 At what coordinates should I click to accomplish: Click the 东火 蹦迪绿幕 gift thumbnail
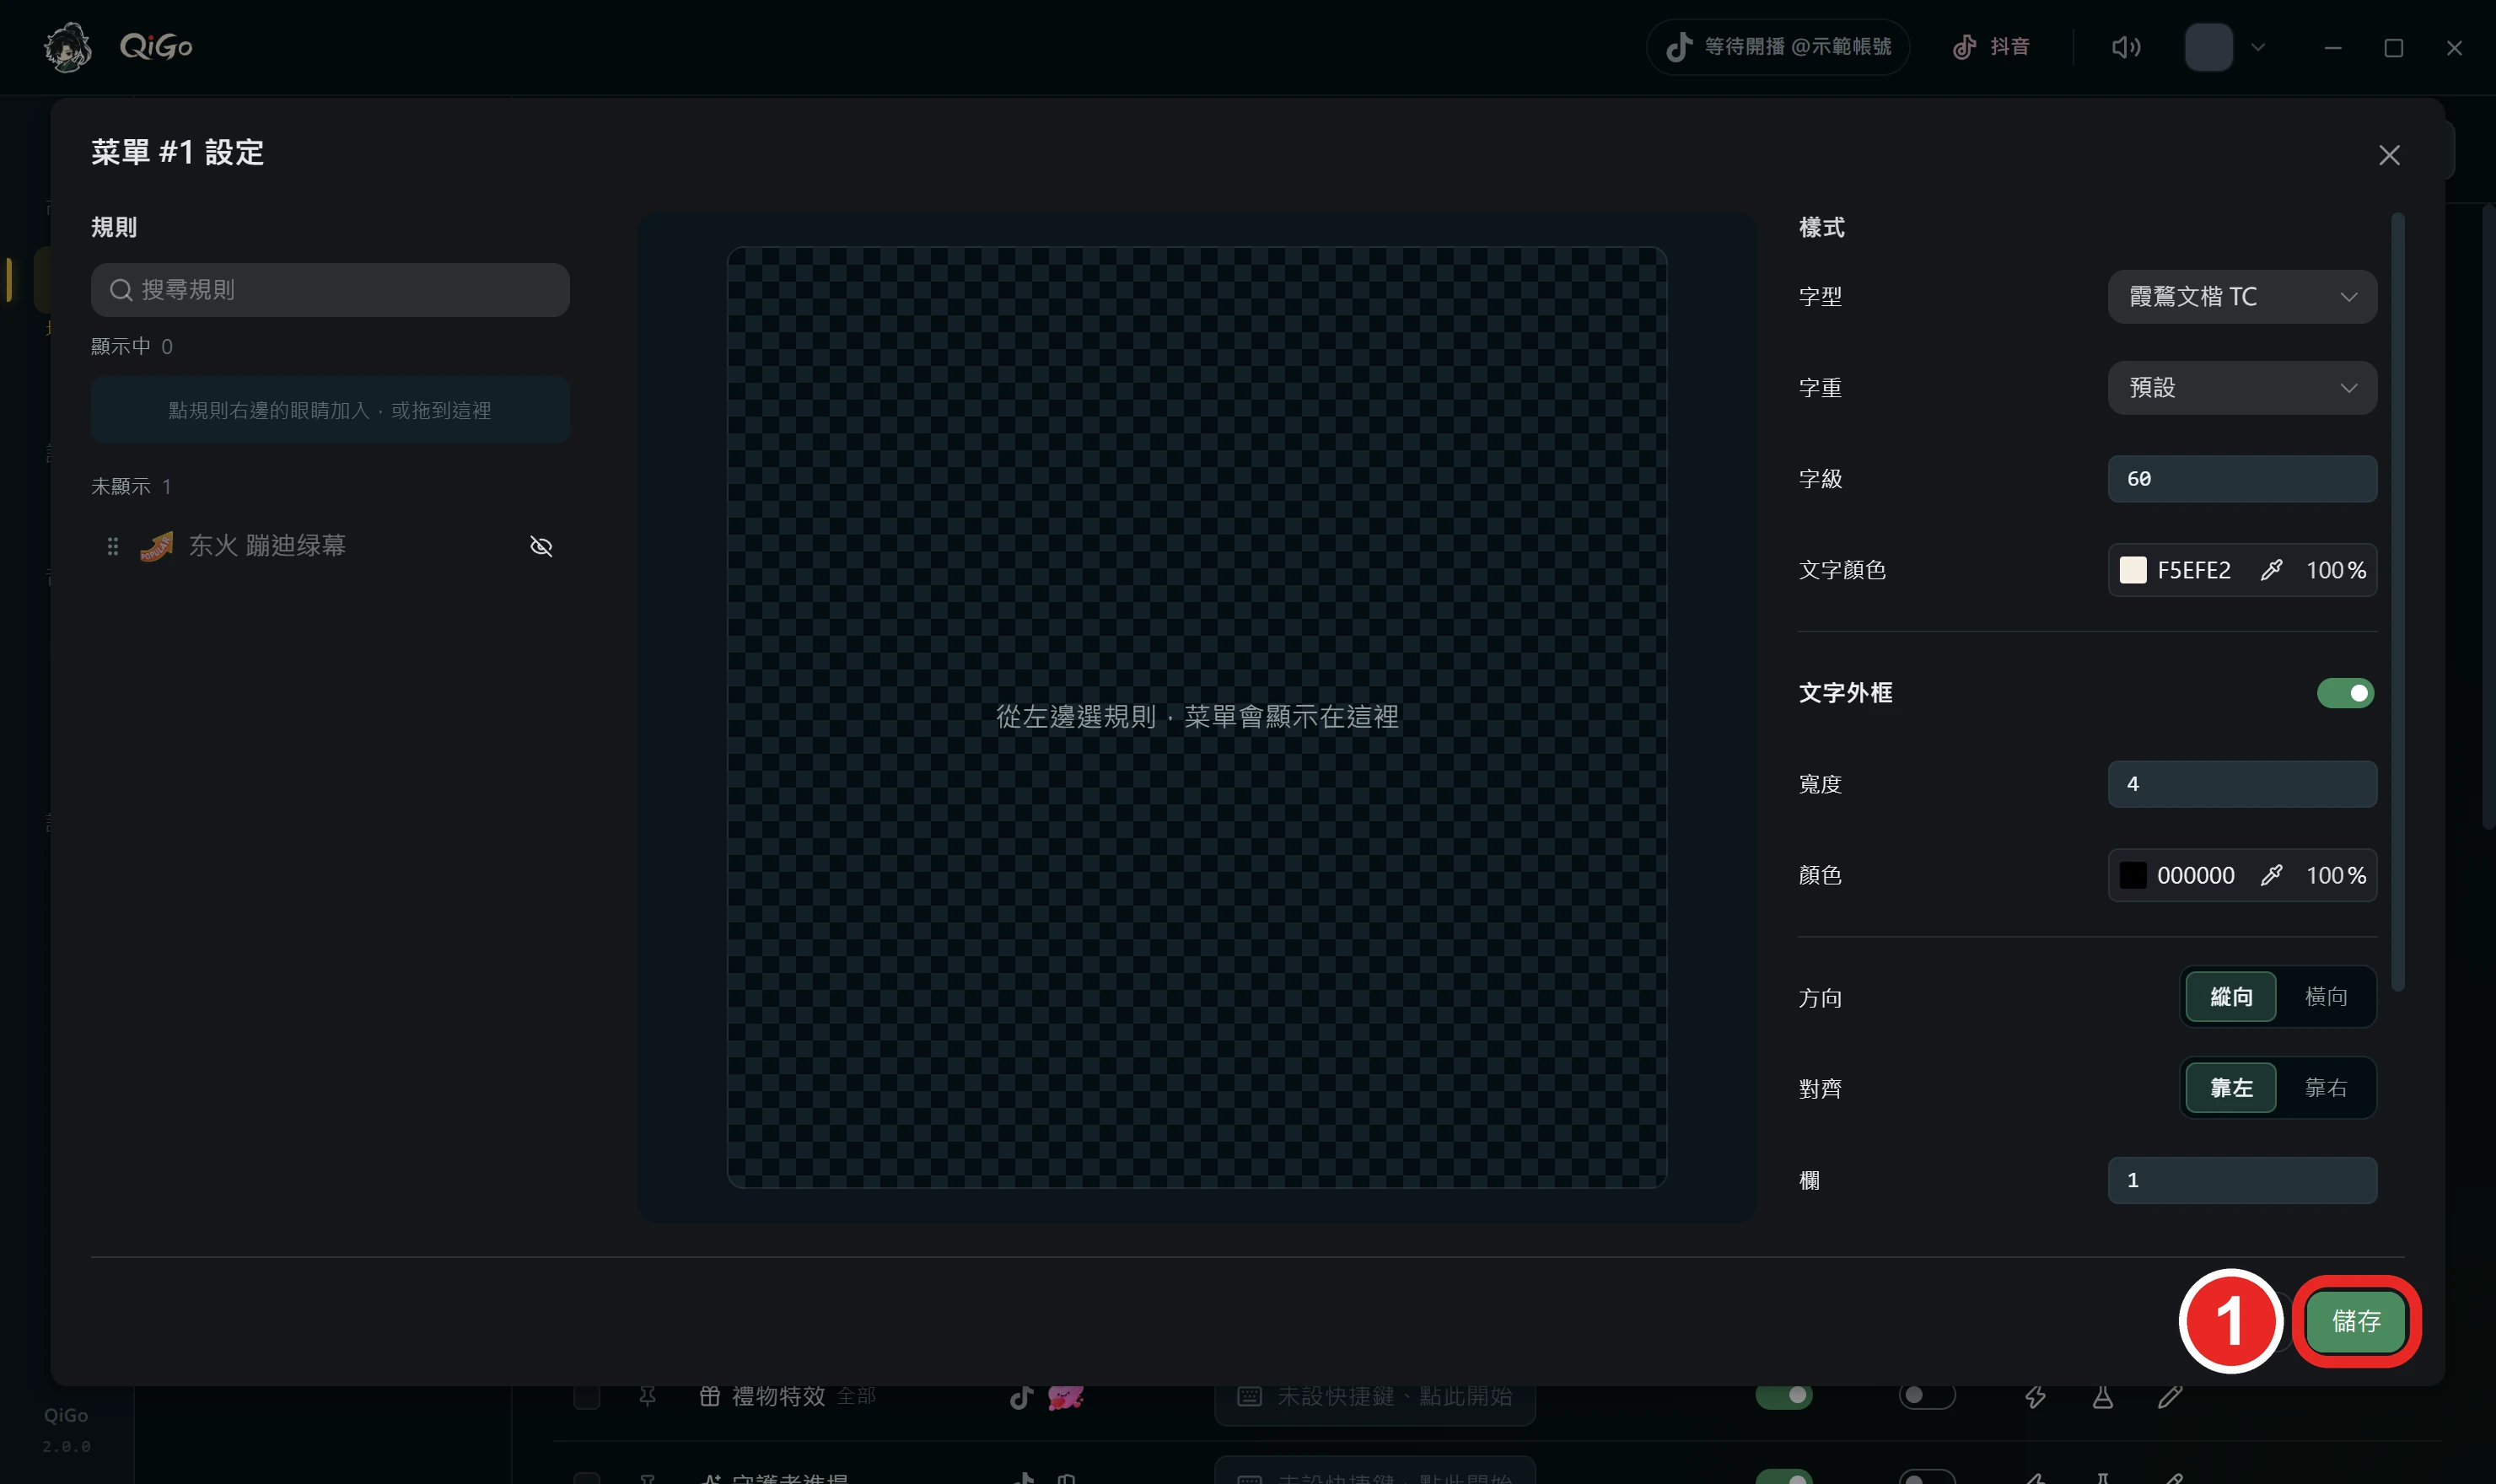(156, 546)
